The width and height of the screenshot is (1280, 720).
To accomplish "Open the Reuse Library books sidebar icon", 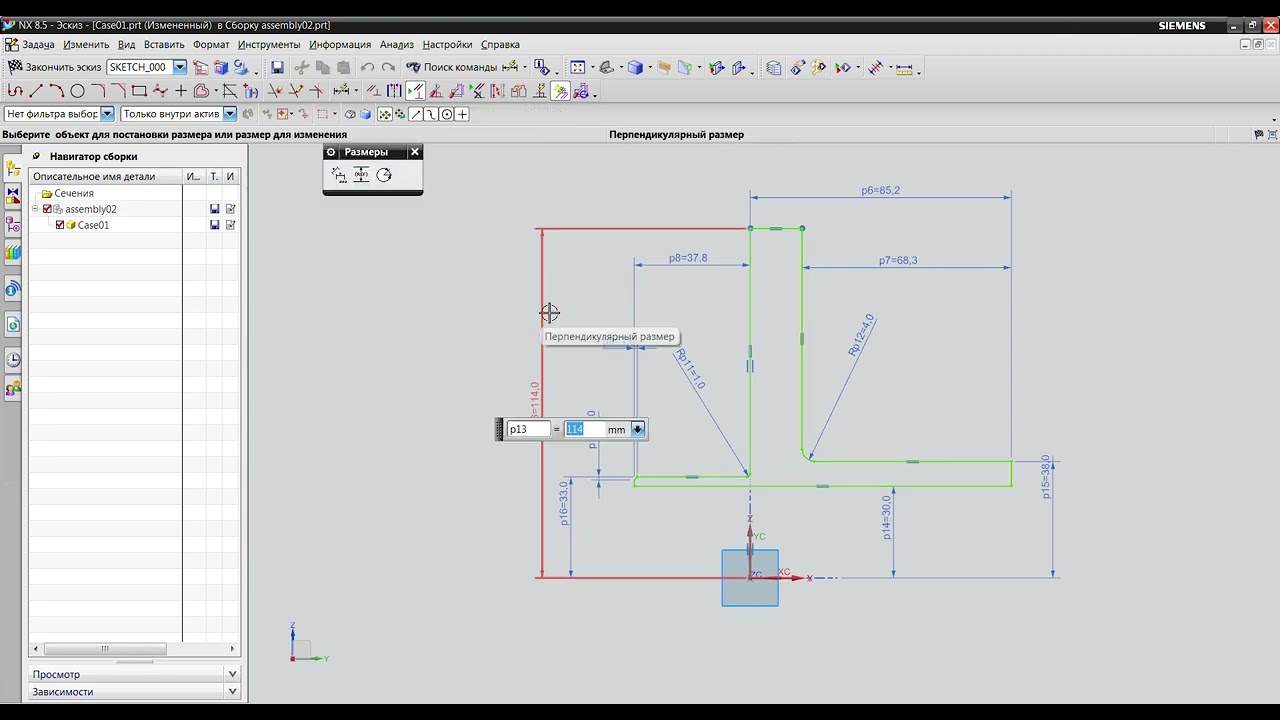I will tap(13, 253).
